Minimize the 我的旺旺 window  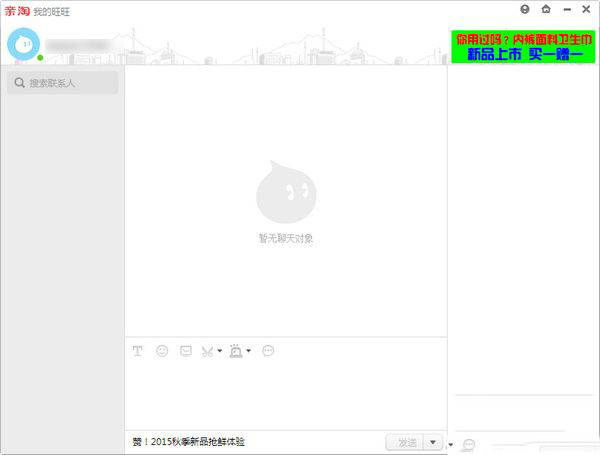(x=567, y=10)
